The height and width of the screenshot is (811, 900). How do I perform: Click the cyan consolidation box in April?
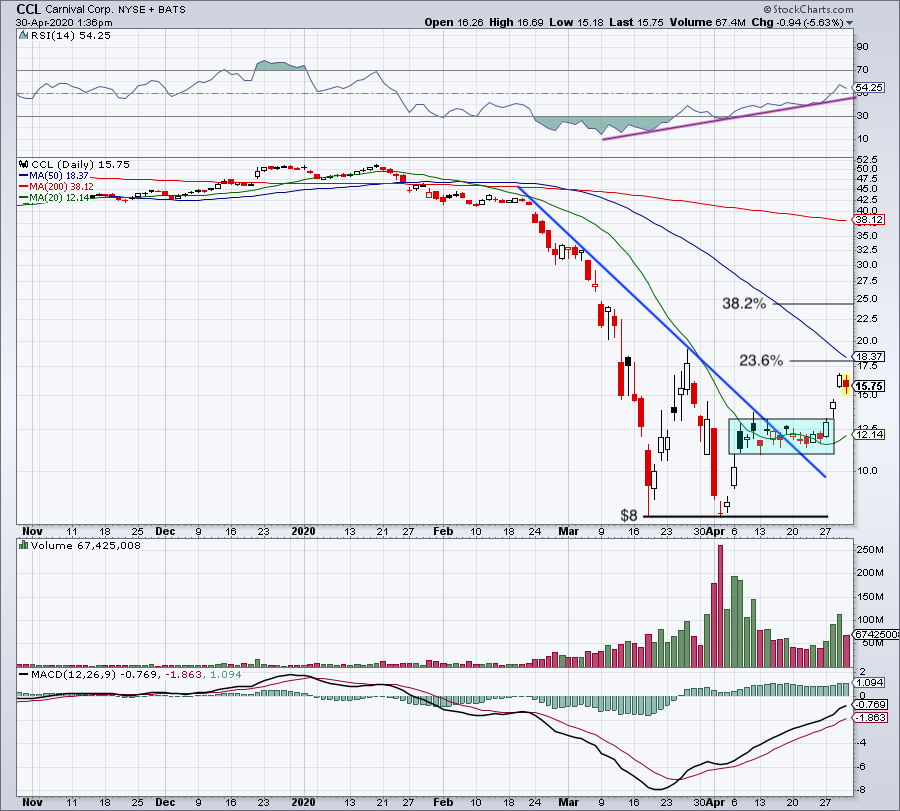click(x=781, y=436)
